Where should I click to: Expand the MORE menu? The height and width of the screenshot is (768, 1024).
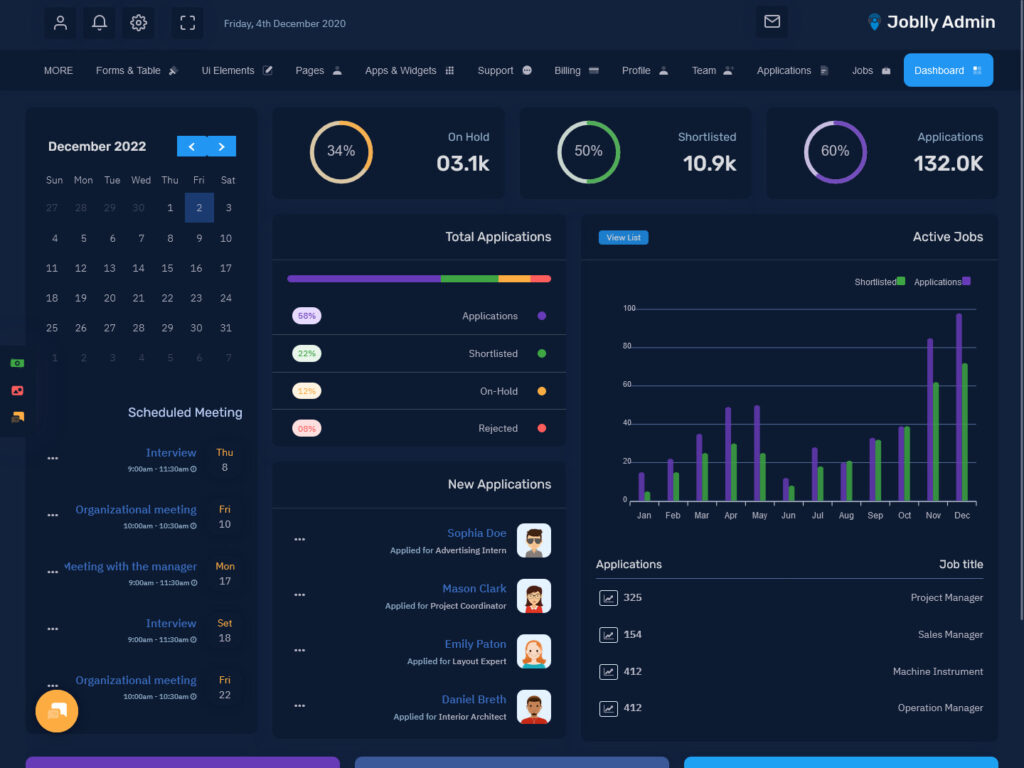pos(58,71)
